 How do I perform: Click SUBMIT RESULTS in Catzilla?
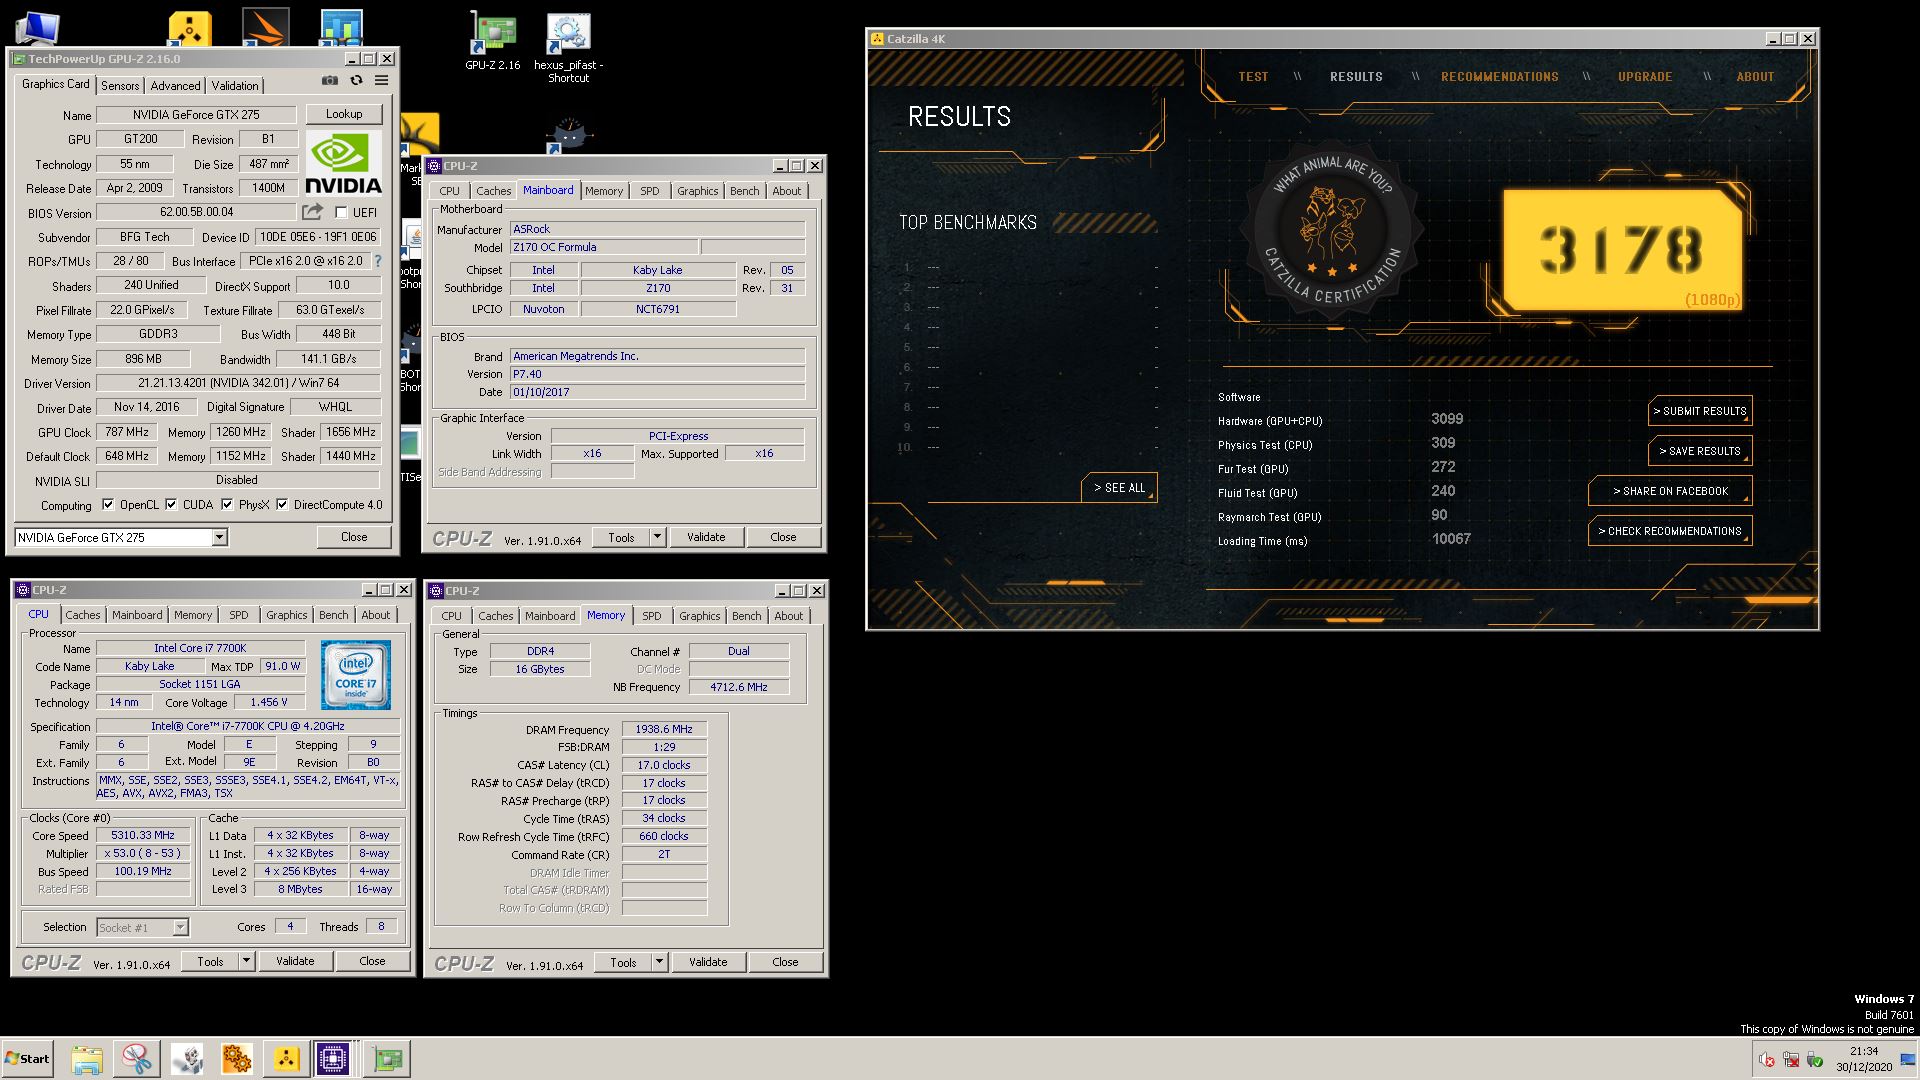click(1699, 411)
